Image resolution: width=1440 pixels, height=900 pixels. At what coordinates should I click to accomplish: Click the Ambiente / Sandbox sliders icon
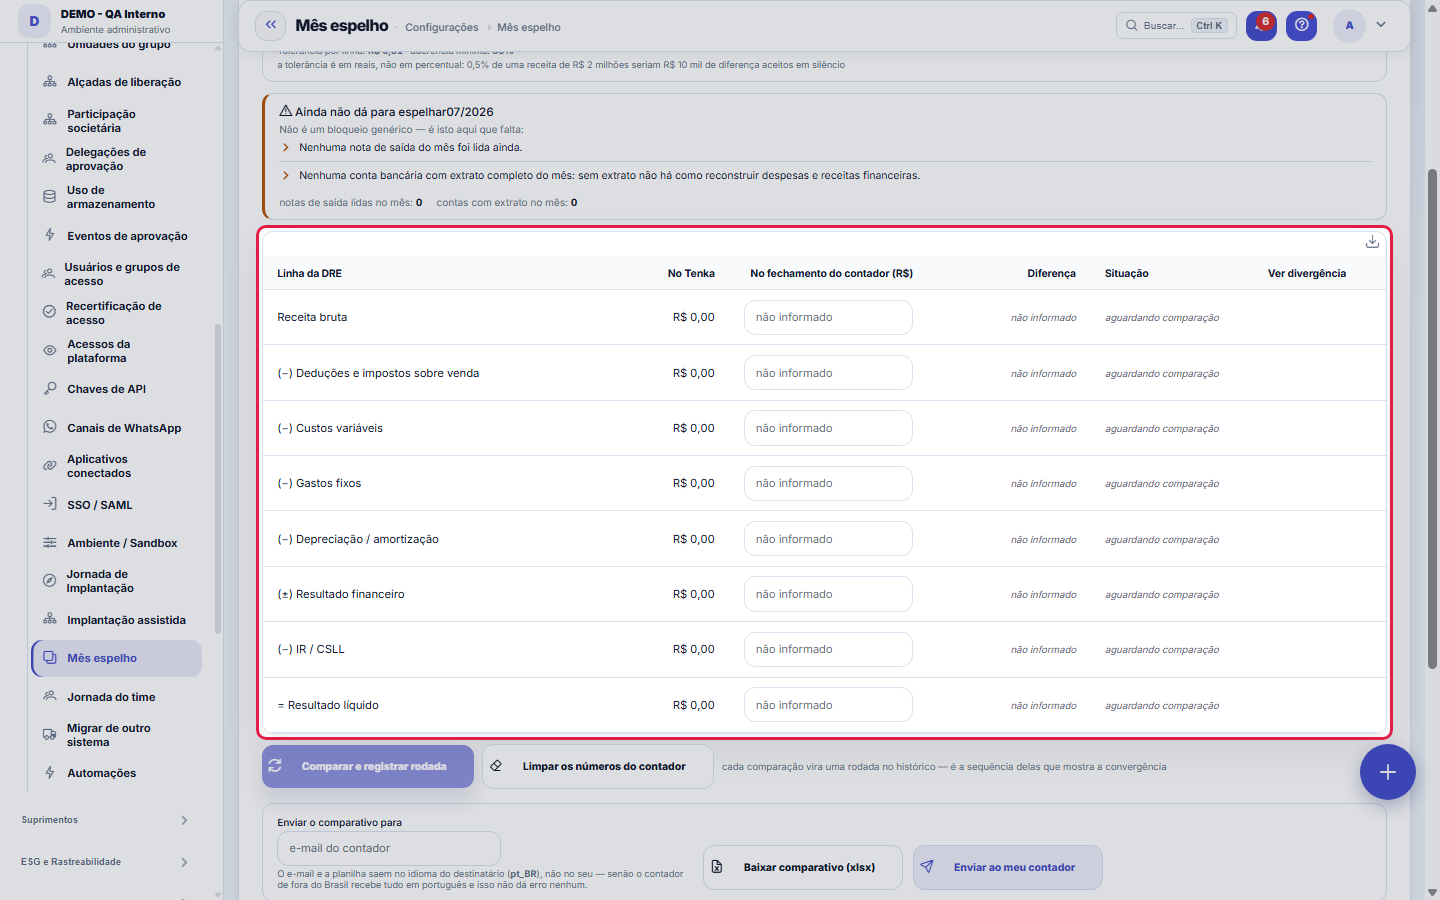pyautogui.click(x=50, y=543)
